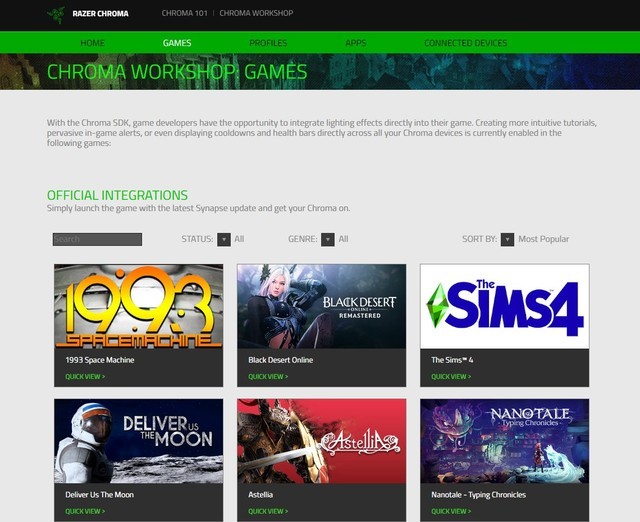Open the Sort By dropdown arrow
Screen dimensions: 640x522
point(507,240)
